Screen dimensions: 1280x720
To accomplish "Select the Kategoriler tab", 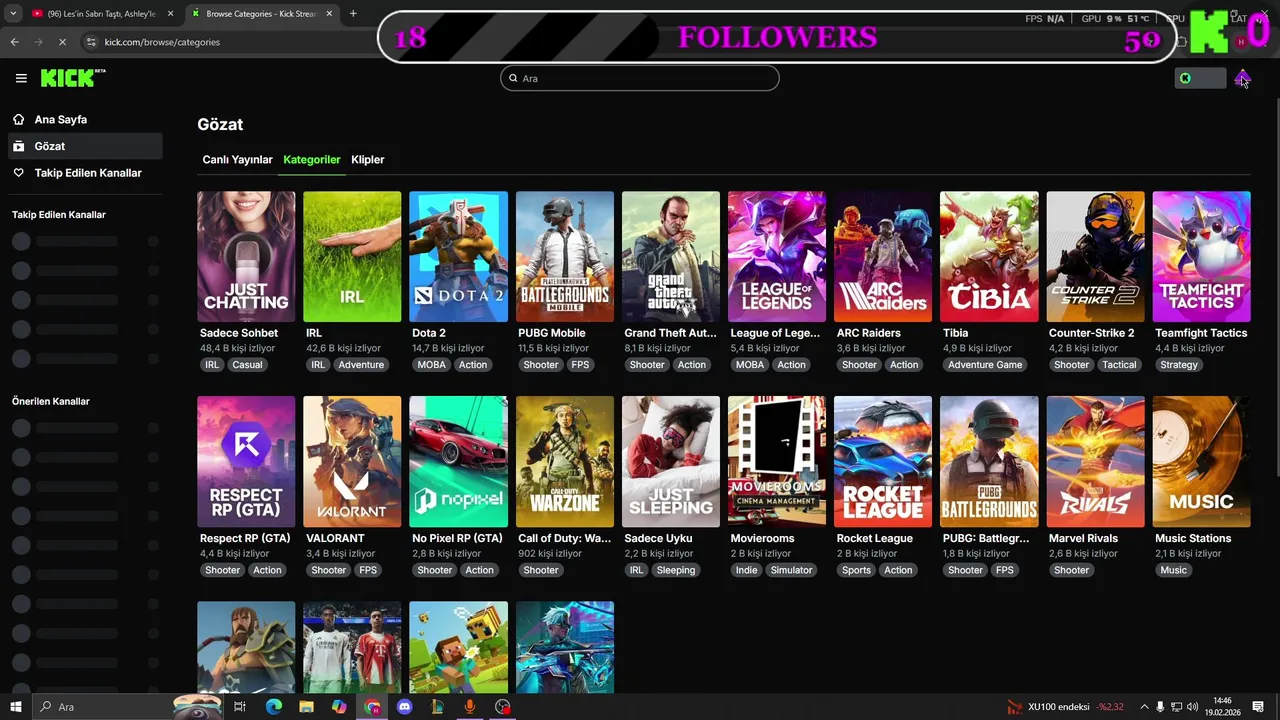I will [x=312, y=160].
